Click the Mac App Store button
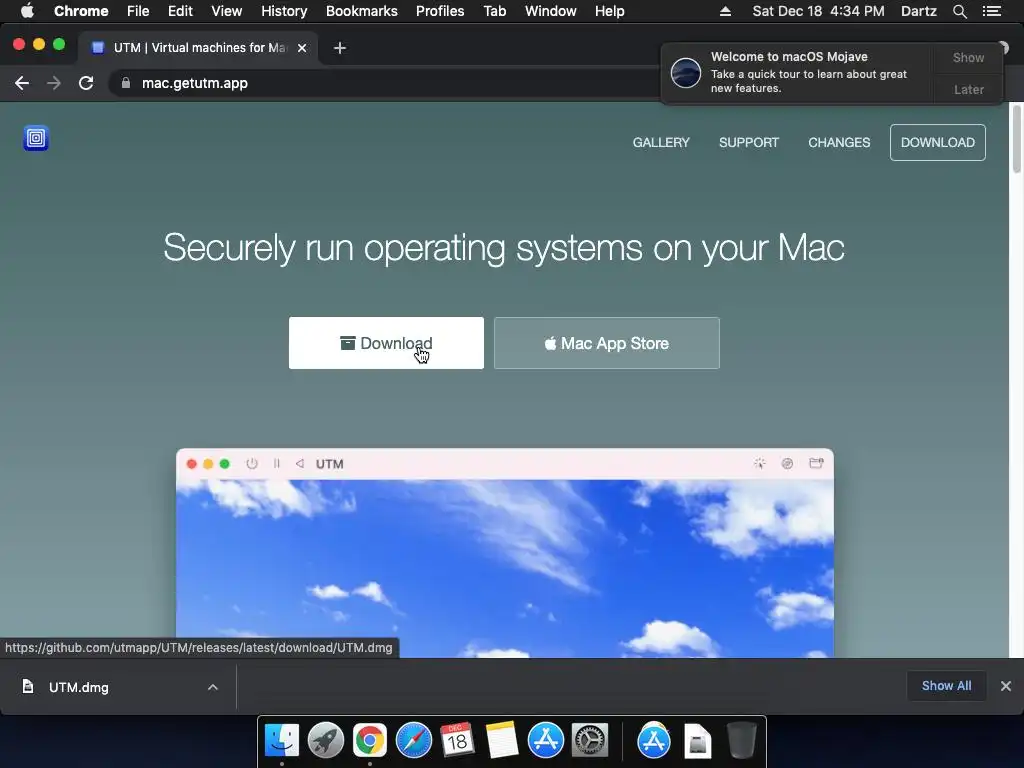The image size is (1024, 768). (x=607, y=343)
